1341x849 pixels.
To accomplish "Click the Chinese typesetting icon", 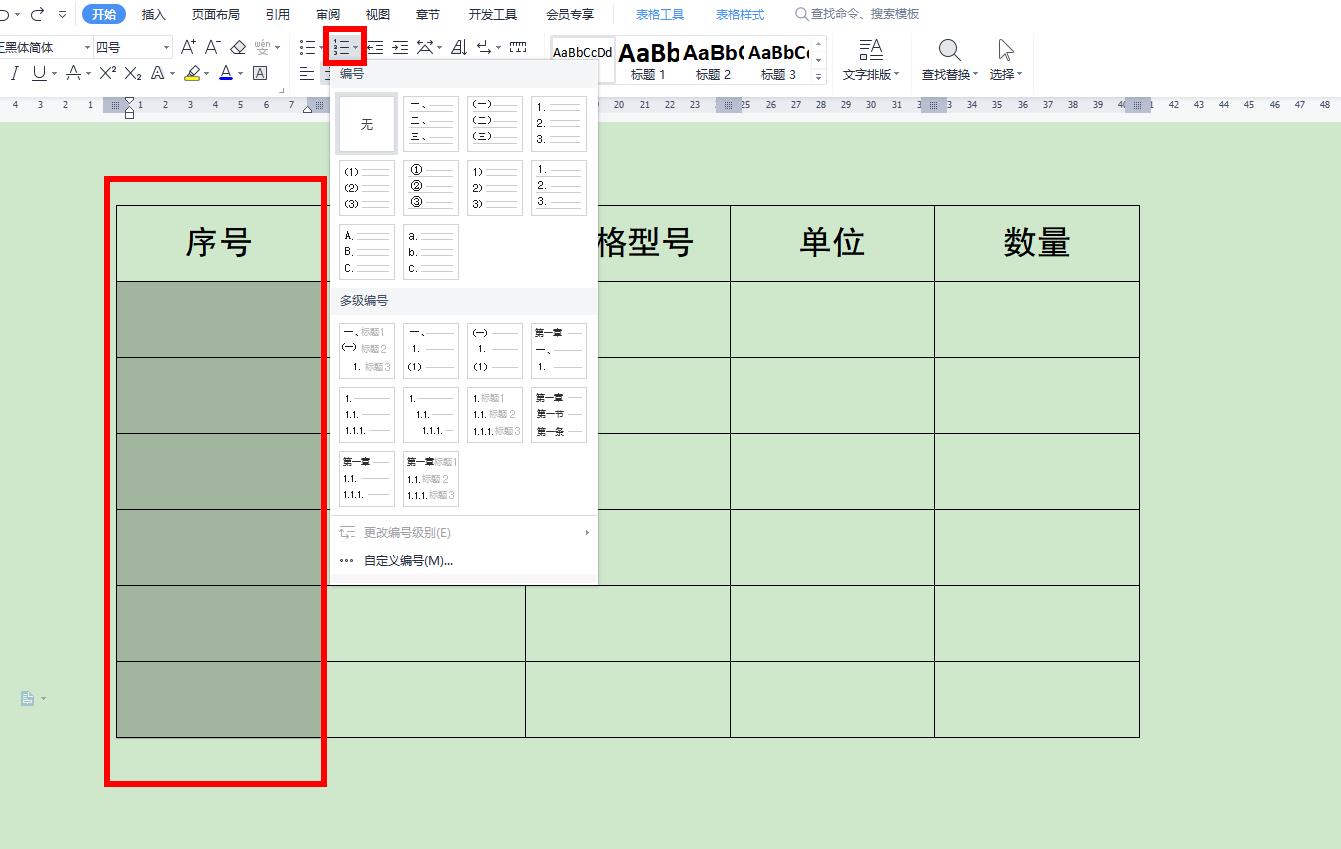I will pos(426,47).
